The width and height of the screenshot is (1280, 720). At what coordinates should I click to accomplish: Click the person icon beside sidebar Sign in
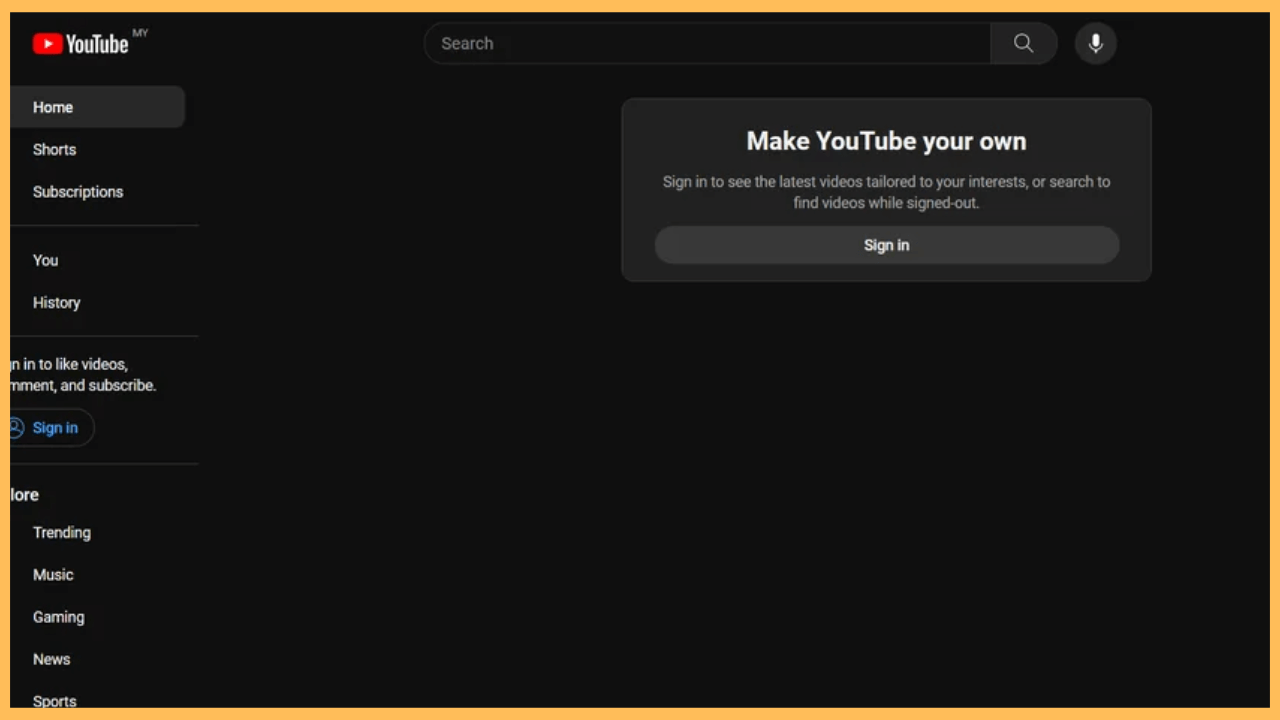[15, 427]
